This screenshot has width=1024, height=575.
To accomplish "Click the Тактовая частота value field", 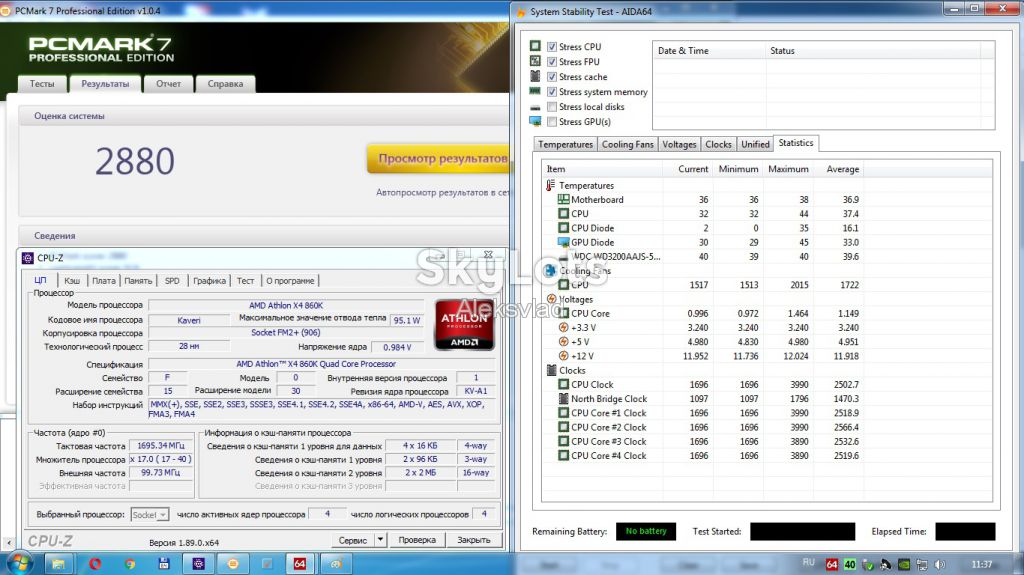I will click(161, 446).
